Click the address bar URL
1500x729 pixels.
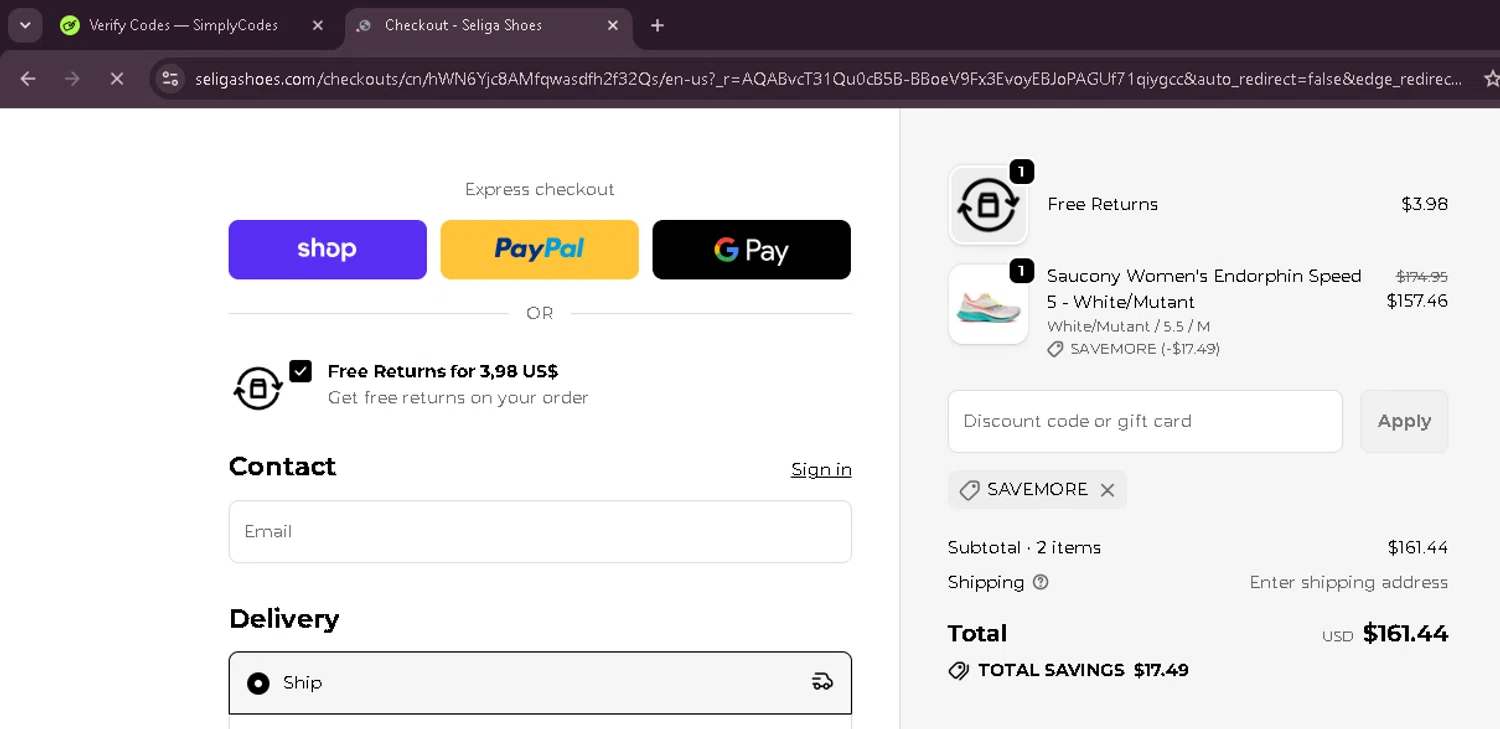pyautogui.click(x=828, y=78)
